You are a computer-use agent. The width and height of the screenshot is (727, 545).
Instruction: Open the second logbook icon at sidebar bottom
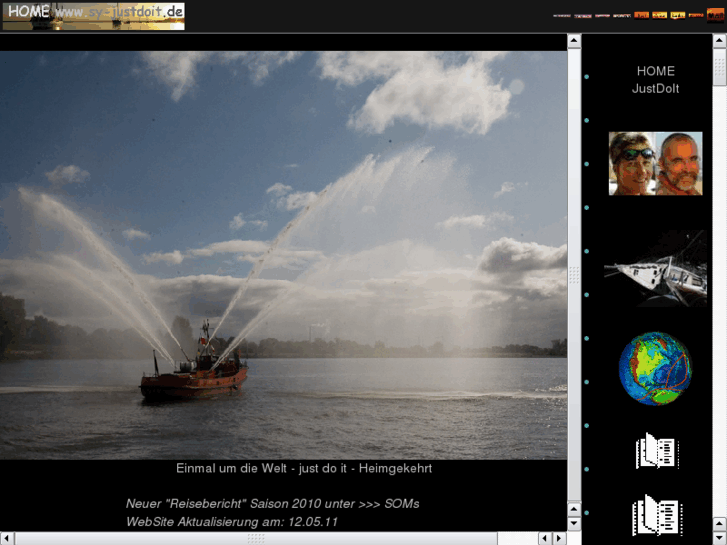[x=656, y=515]
